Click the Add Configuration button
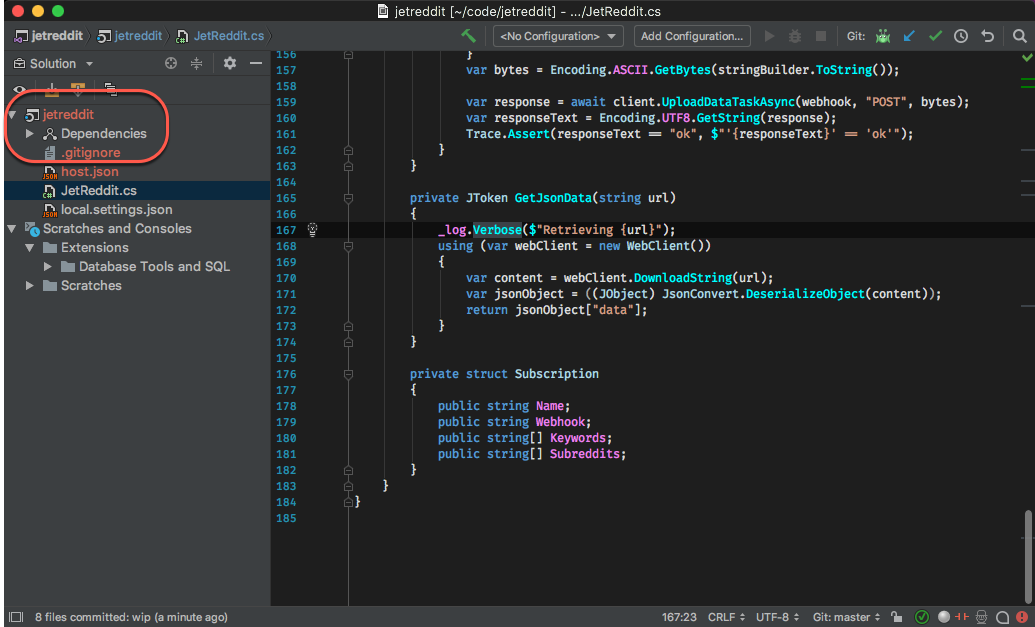This screenshot has height=627, width=1035. (x=692, y=36)
